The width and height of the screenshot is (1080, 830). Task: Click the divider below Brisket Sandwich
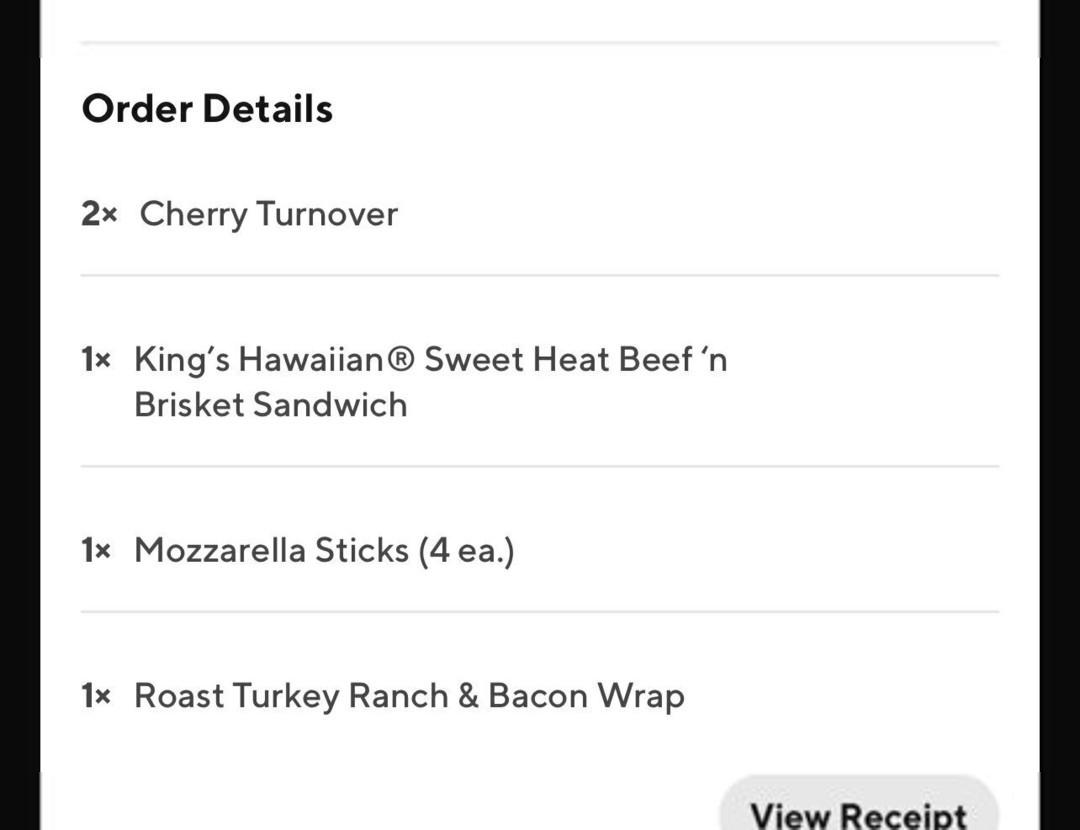540,466
